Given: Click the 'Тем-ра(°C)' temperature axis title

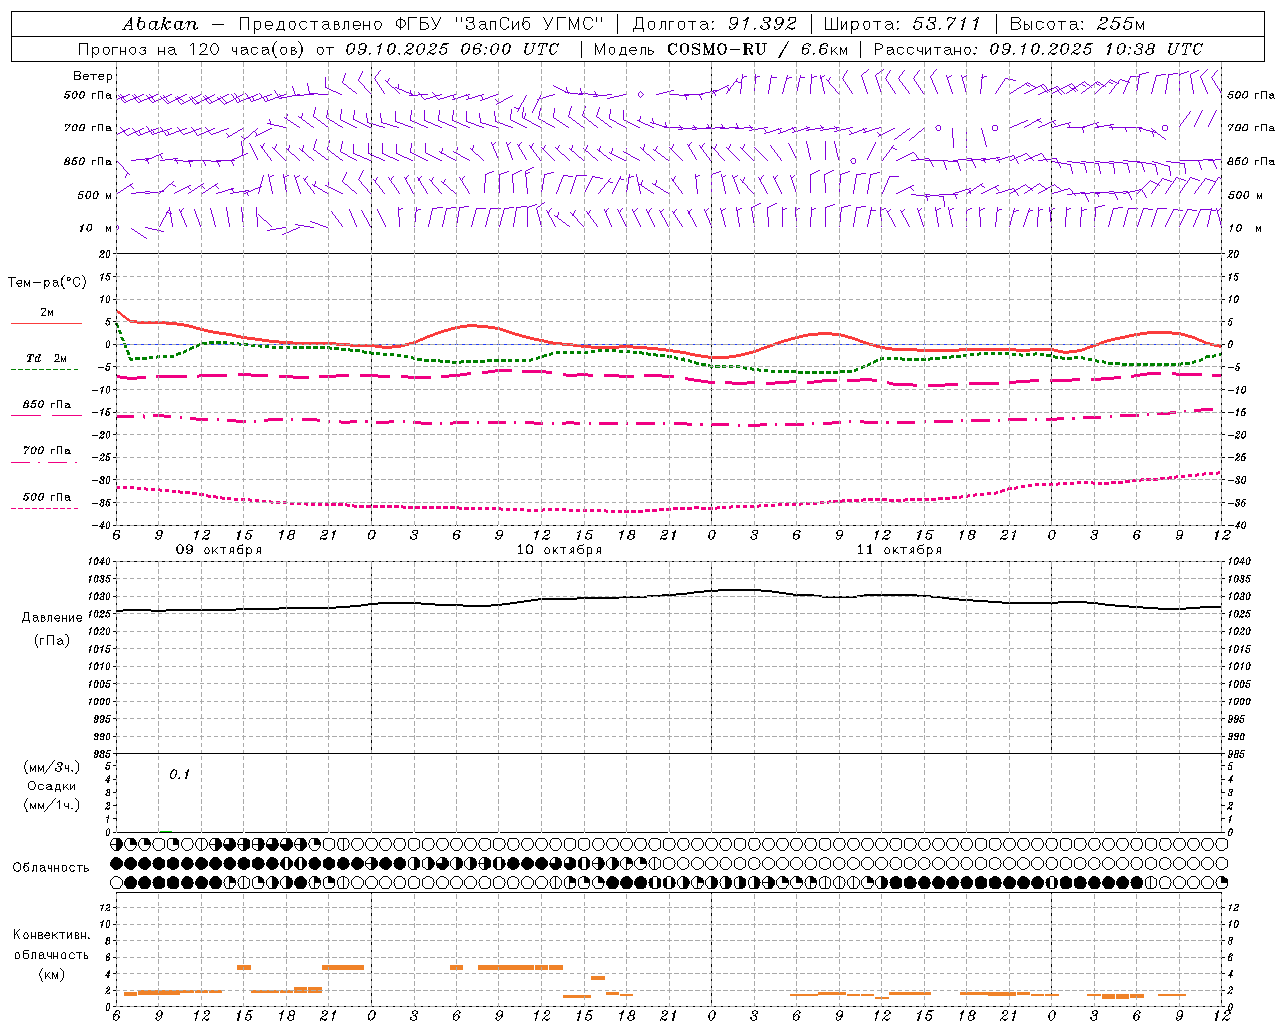Looking at the screenshot, I should coord(47,283).
